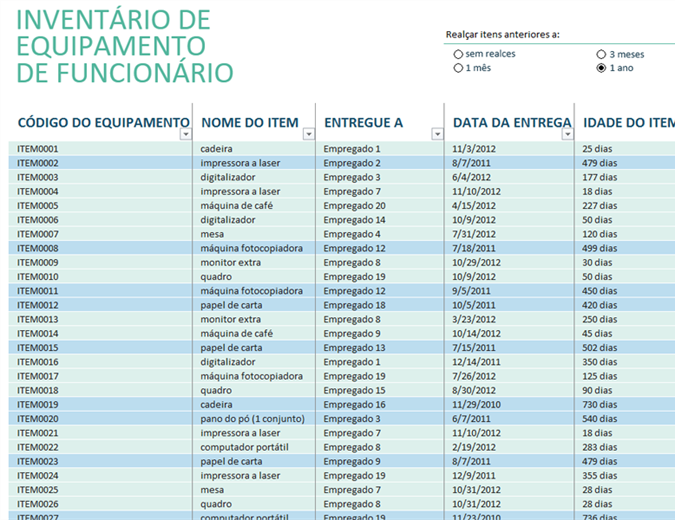Select 'Empregado 20' cell
This screenshot has height=520, width=675.
355,206
